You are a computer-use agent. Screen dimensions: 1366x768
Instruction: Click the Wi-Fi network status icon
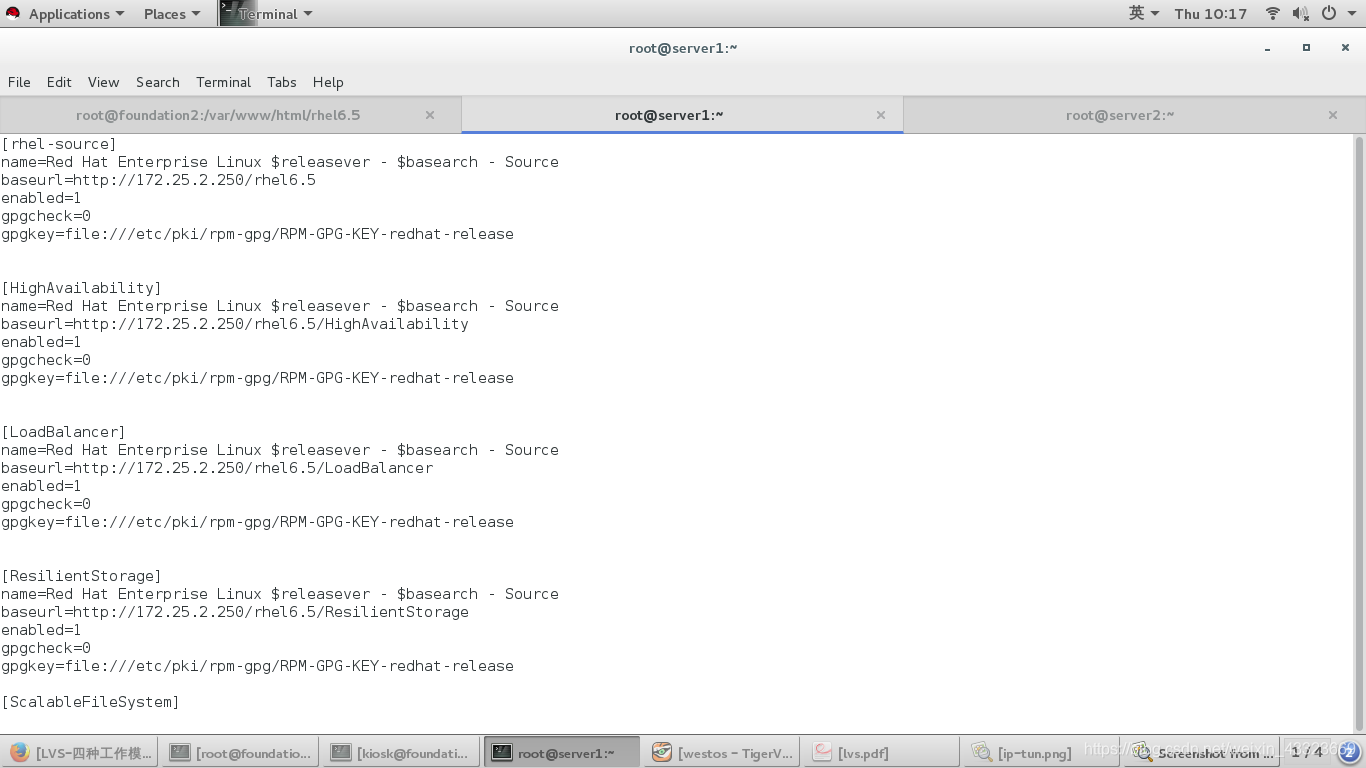point(1273,13)
